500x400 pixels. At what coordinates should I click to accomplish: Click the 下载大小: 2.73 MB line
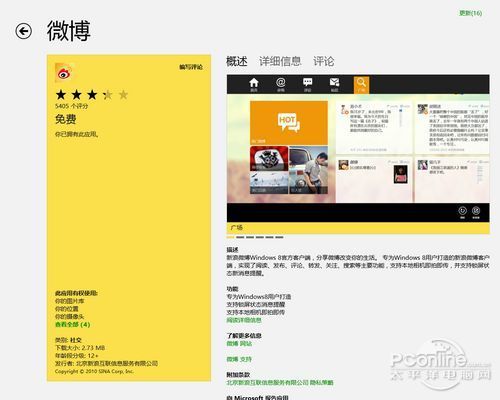pyautogui.click(x=80, y=348)
